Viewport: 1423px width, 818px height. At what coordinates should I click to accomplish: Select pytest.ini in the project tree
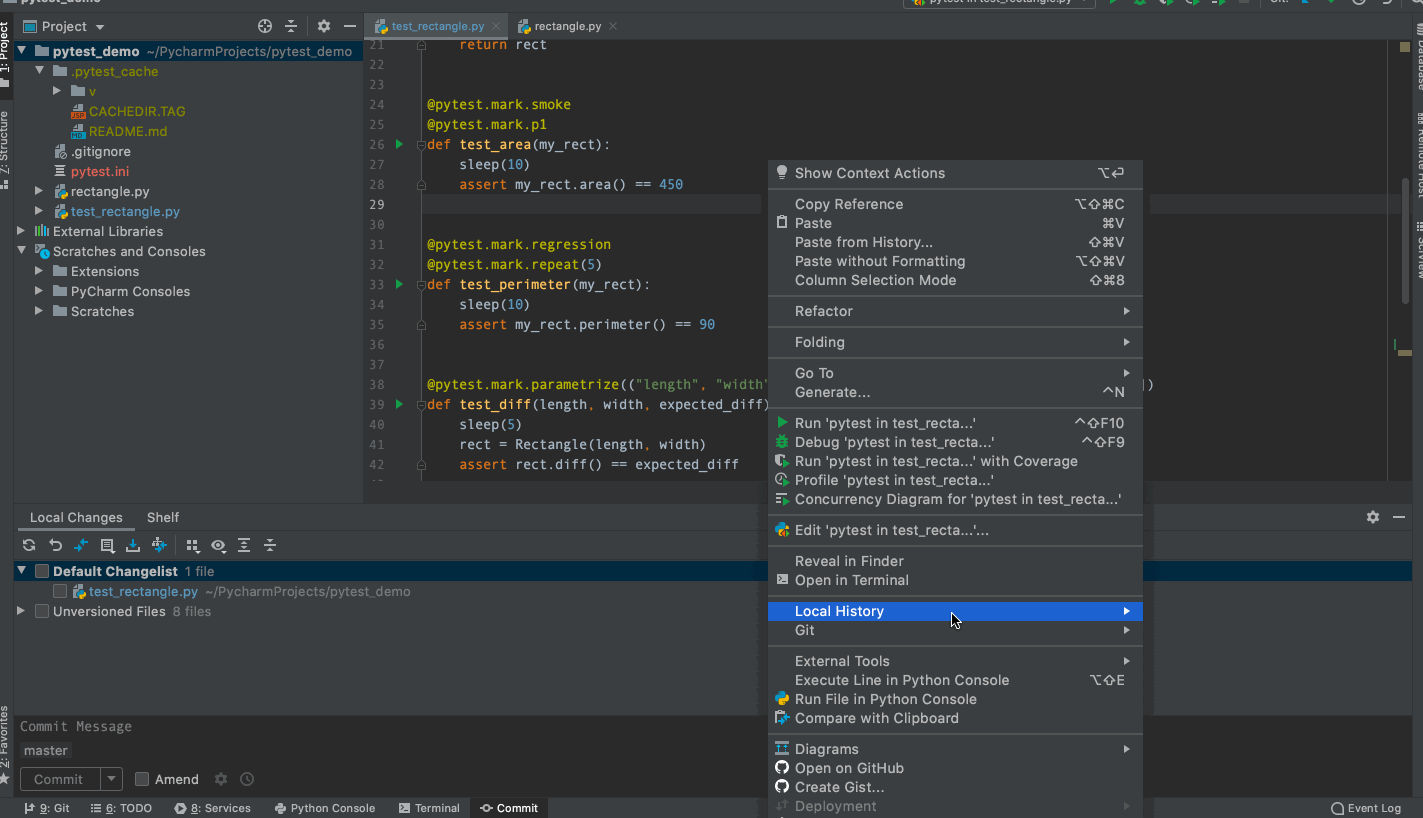pyautogui.click(x=100, y=171)
